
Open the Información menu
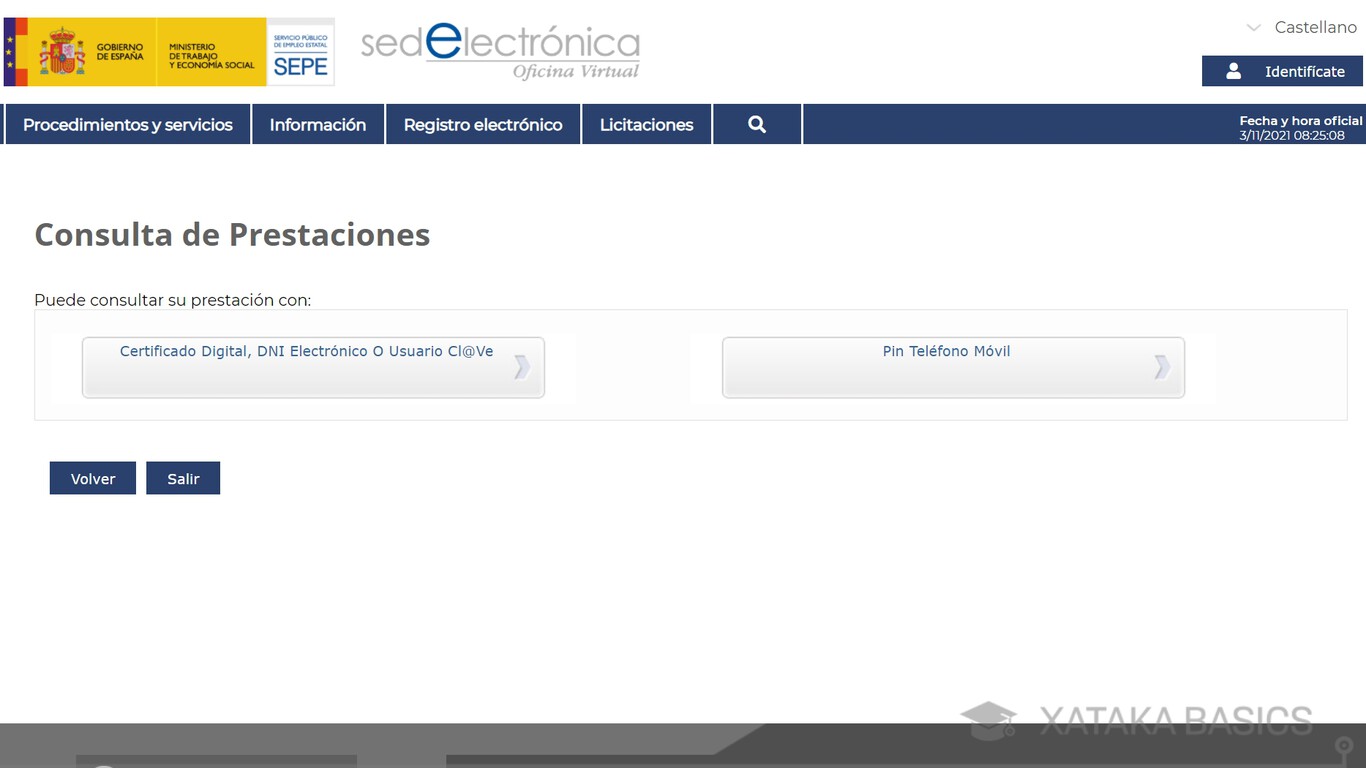[318, 125]
